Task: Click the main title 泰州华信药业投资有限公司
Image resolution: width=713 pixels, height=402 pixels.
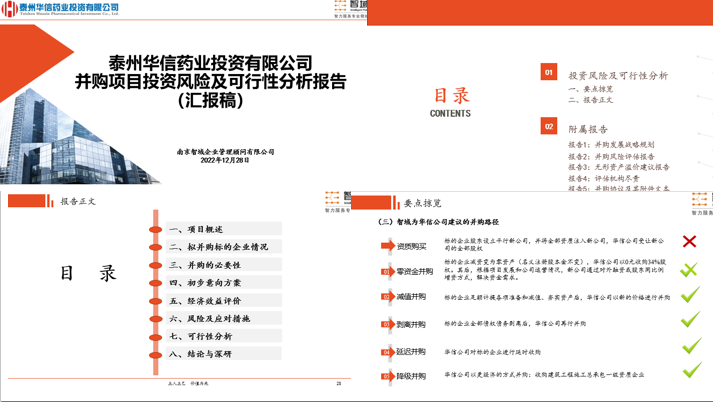Action: pos(211,63)
